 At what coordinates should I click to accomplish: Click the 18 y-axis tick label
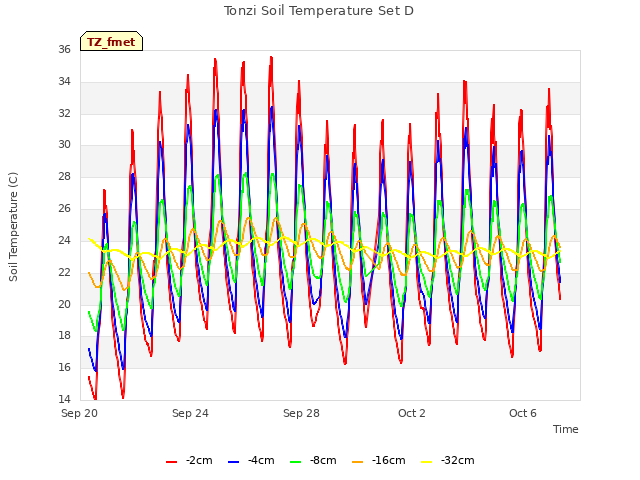pyautogui.click(x=64, y=336)
